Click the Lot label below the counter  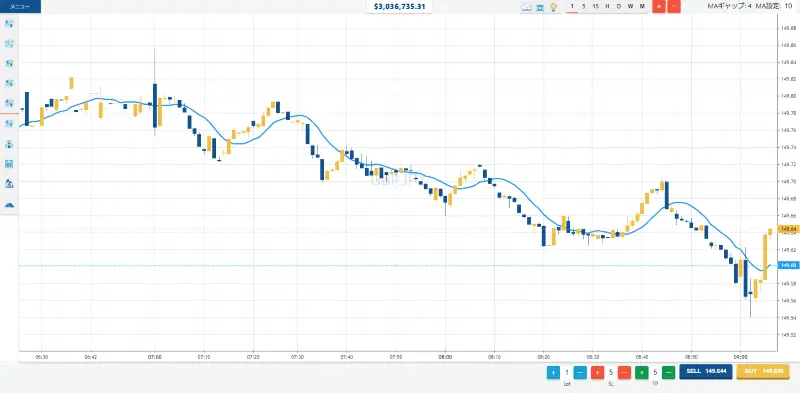(x=567, y=383)
